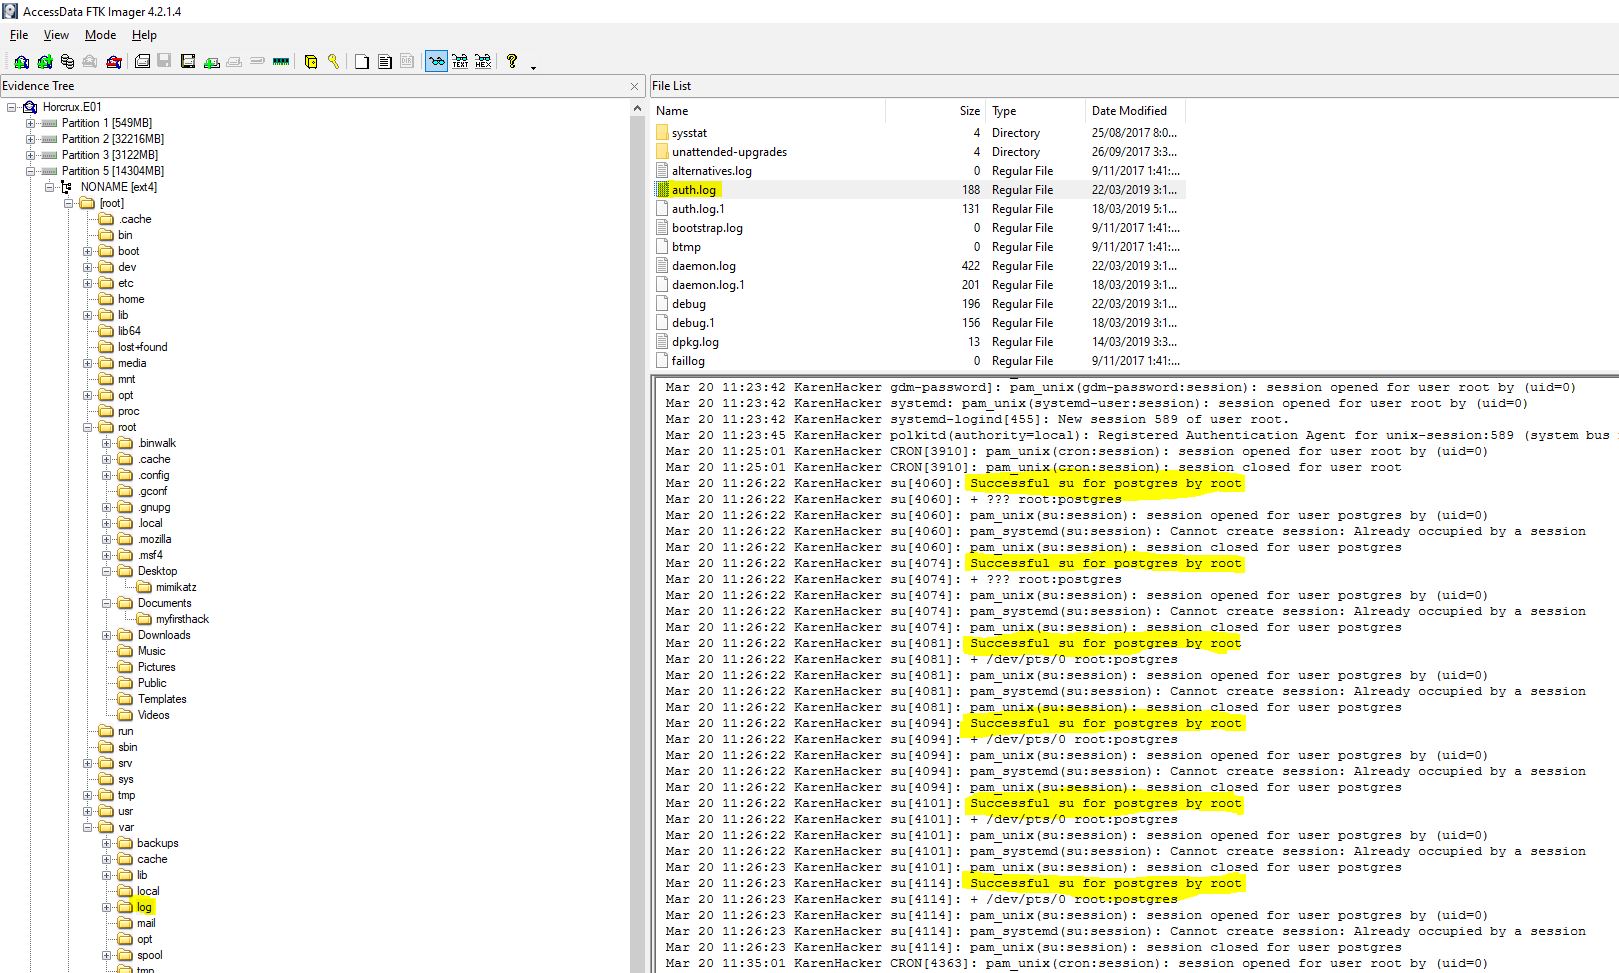Expand Partition 3 [3122MB] node
The width and height of the screenshot is (1619, 973).
pos(31,155)
